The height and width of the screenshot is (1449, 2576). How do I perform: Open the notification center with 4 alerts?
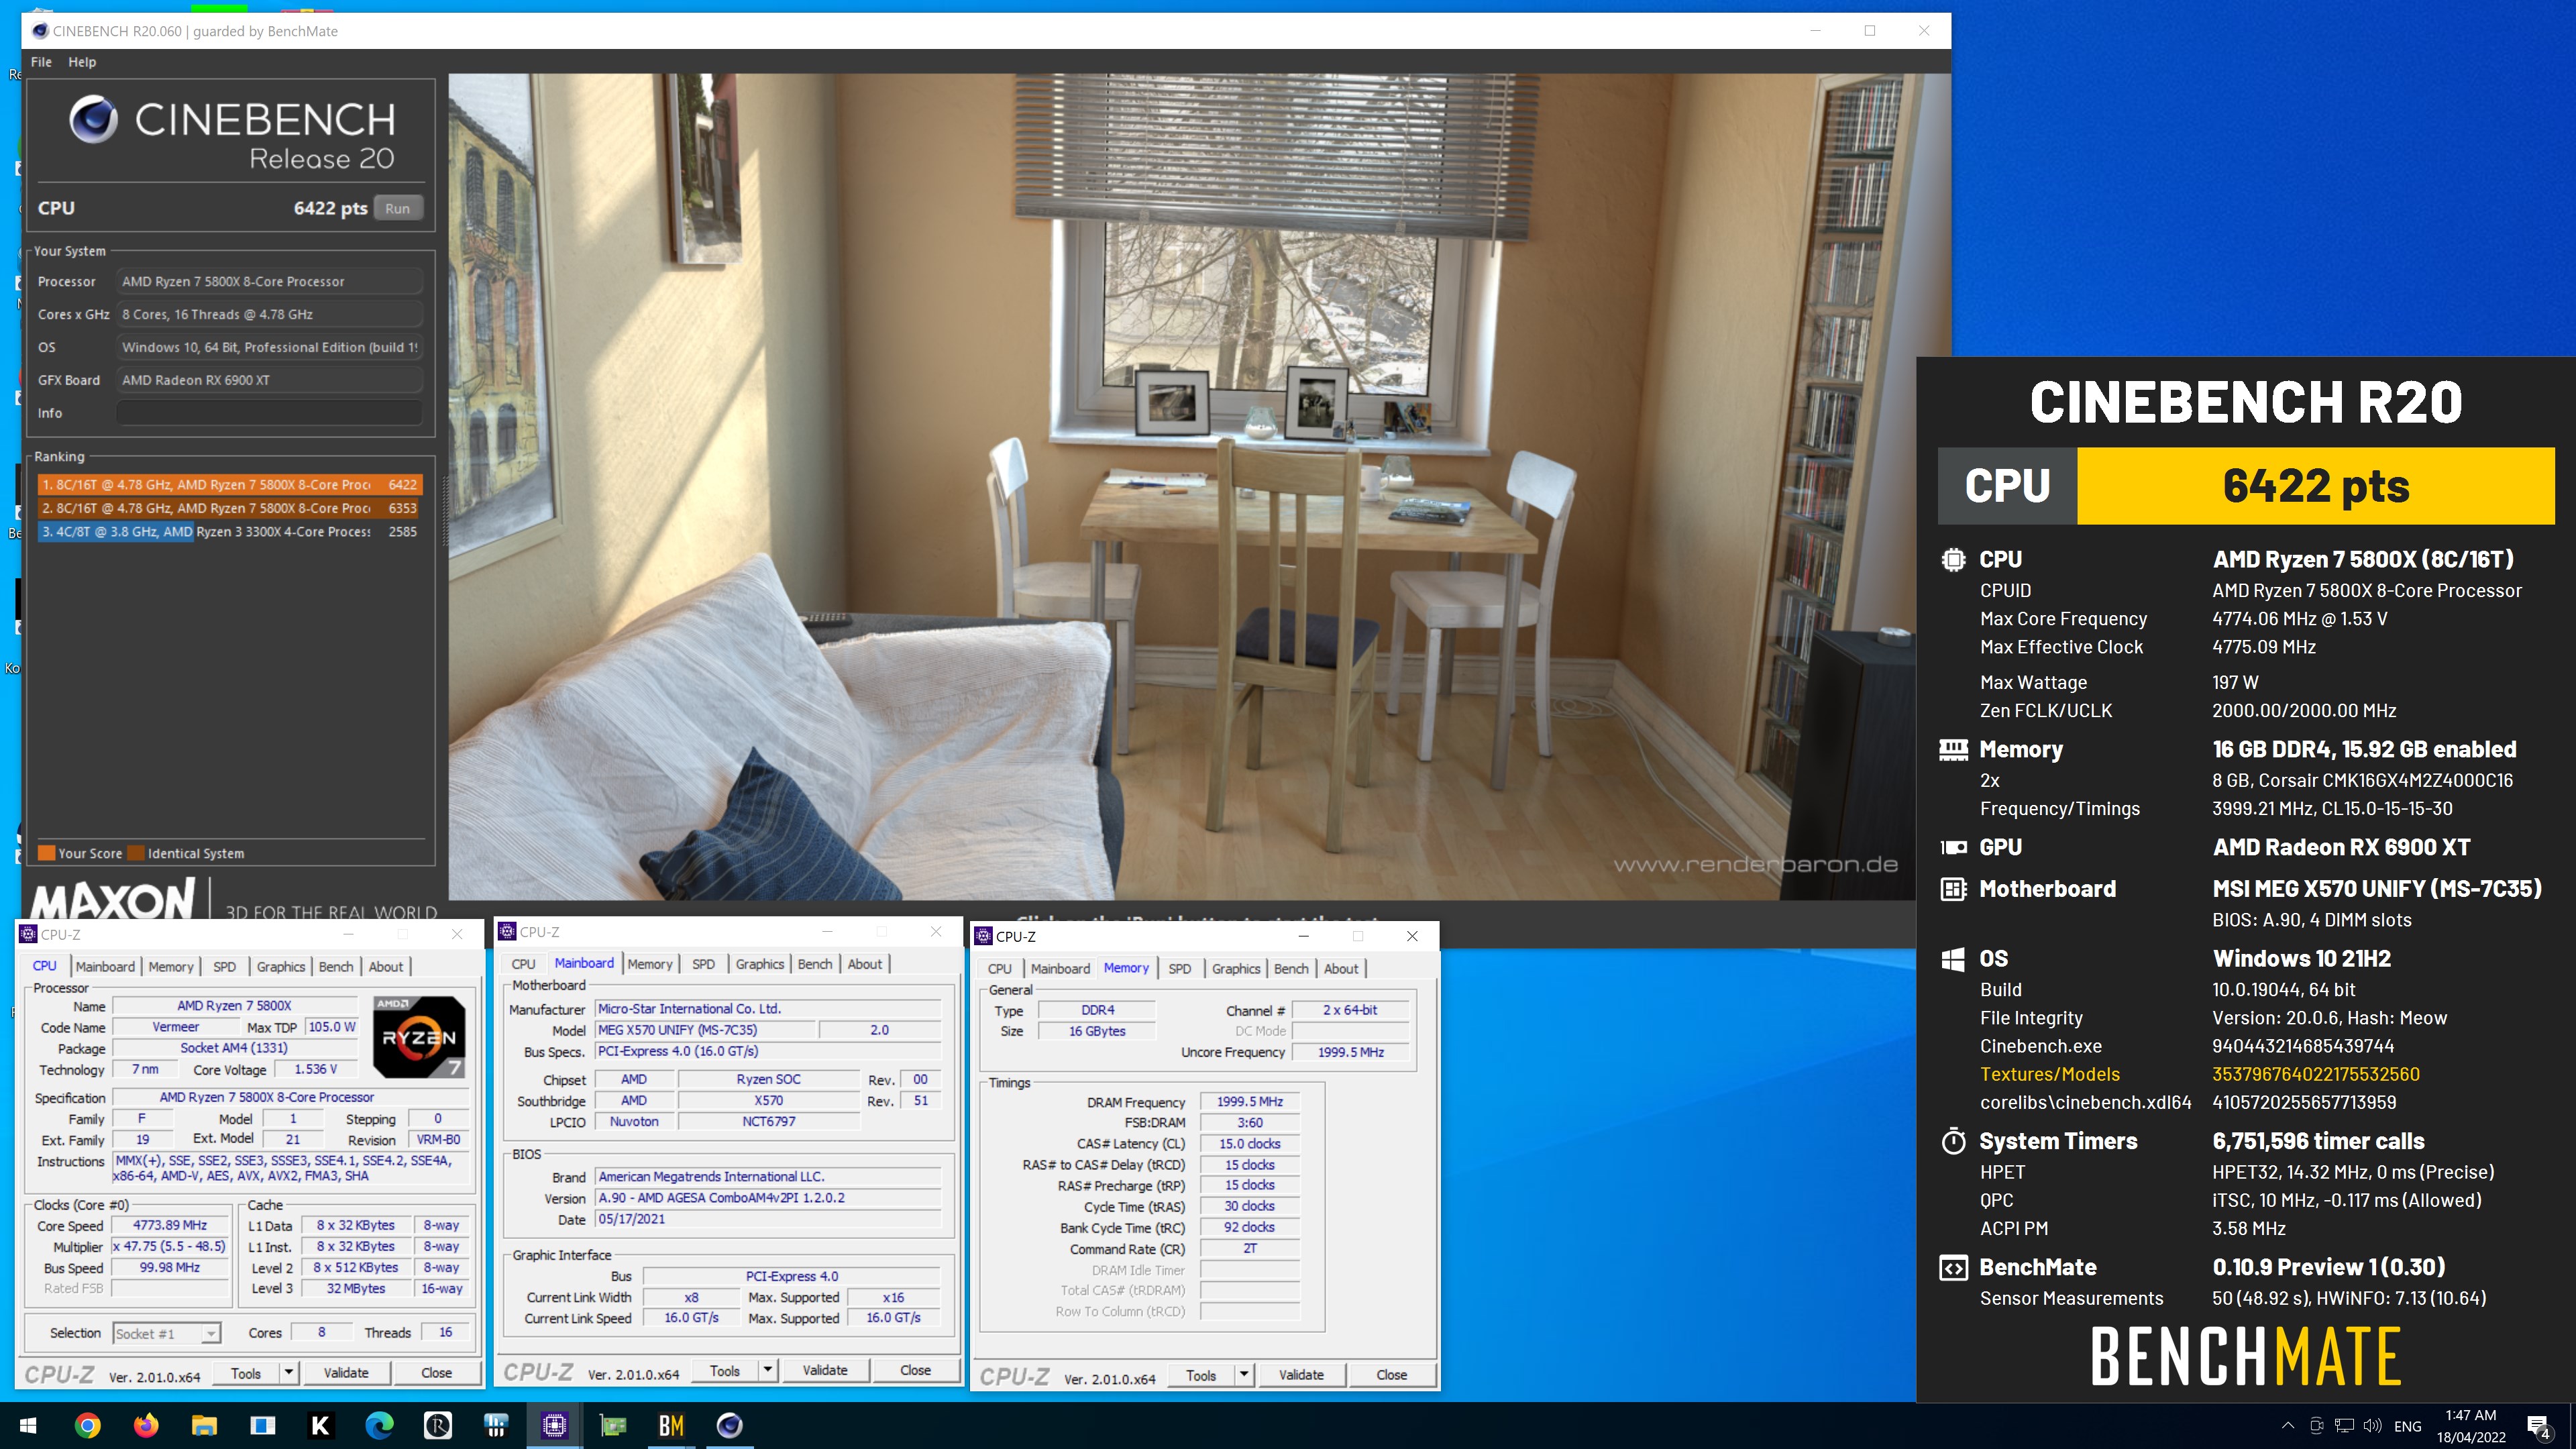[2538, 1426]
